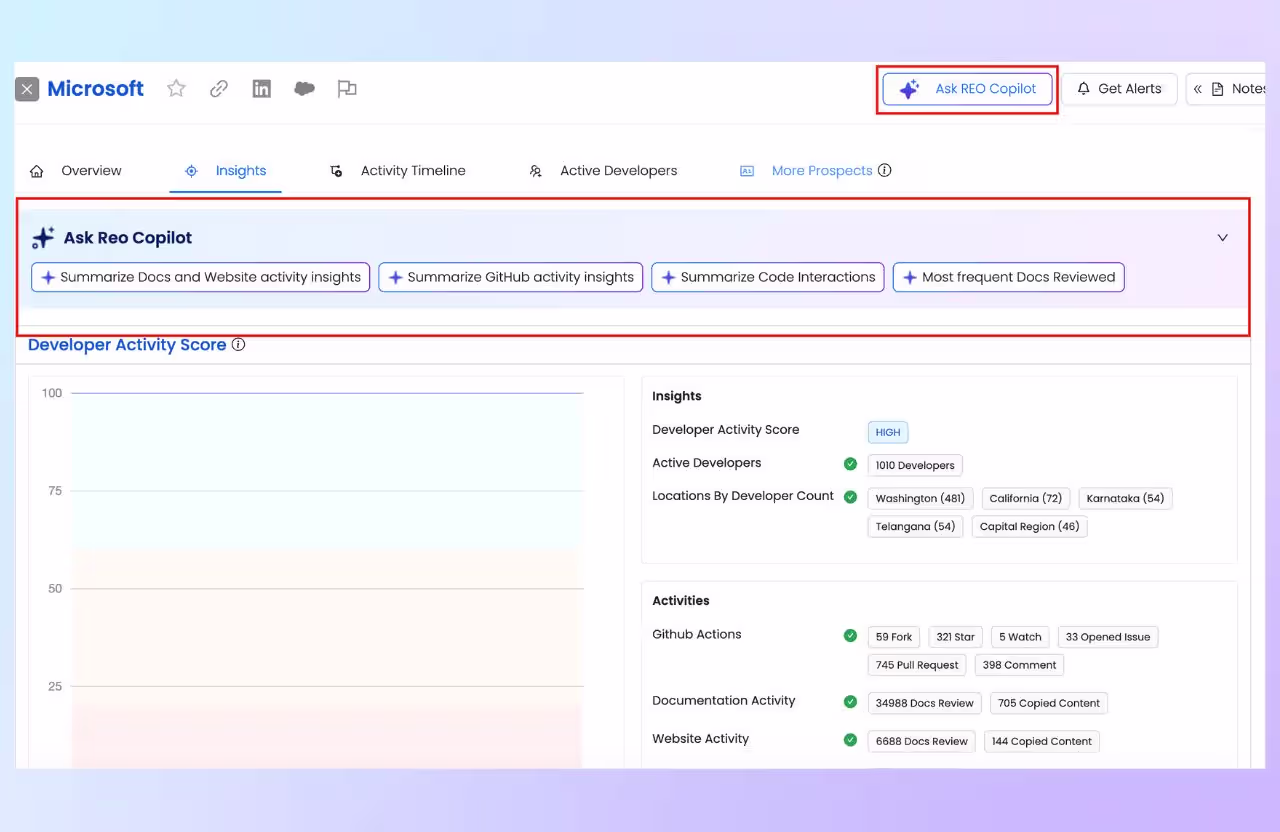Select the Insights tab

tap(226, 171)
